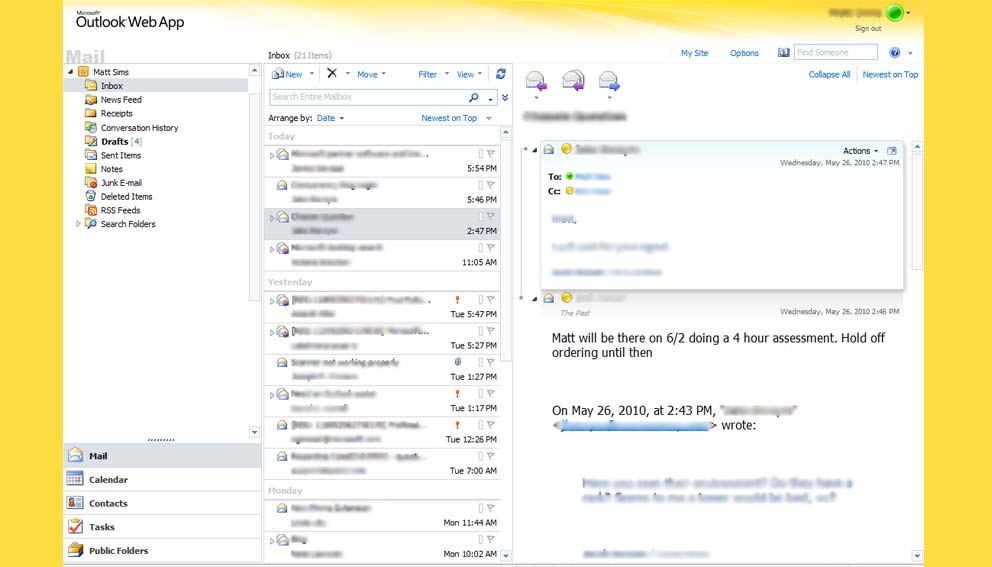The width and height of the screenshot is (992, 567).
Task: Select the Mon 11:44 AM message
Action: point(382,516)
